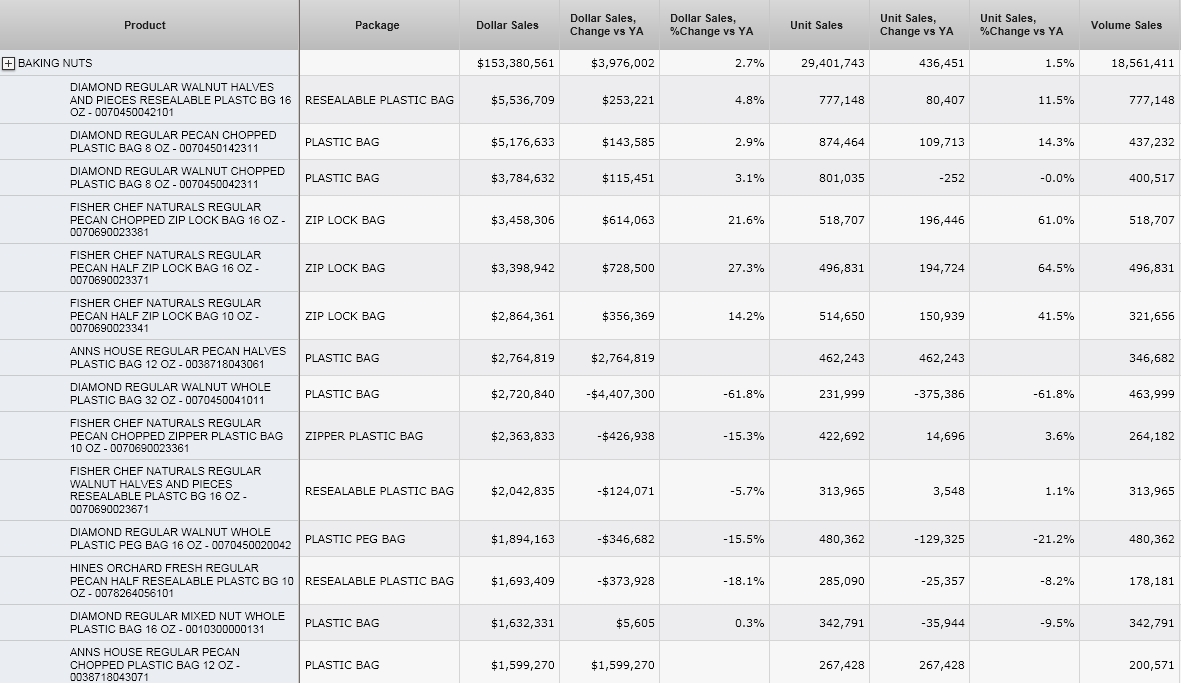Select Diamond Regular Pecan Chopped 8 OZ row
Screen dimensions: 1181x683
pos(173,142)
